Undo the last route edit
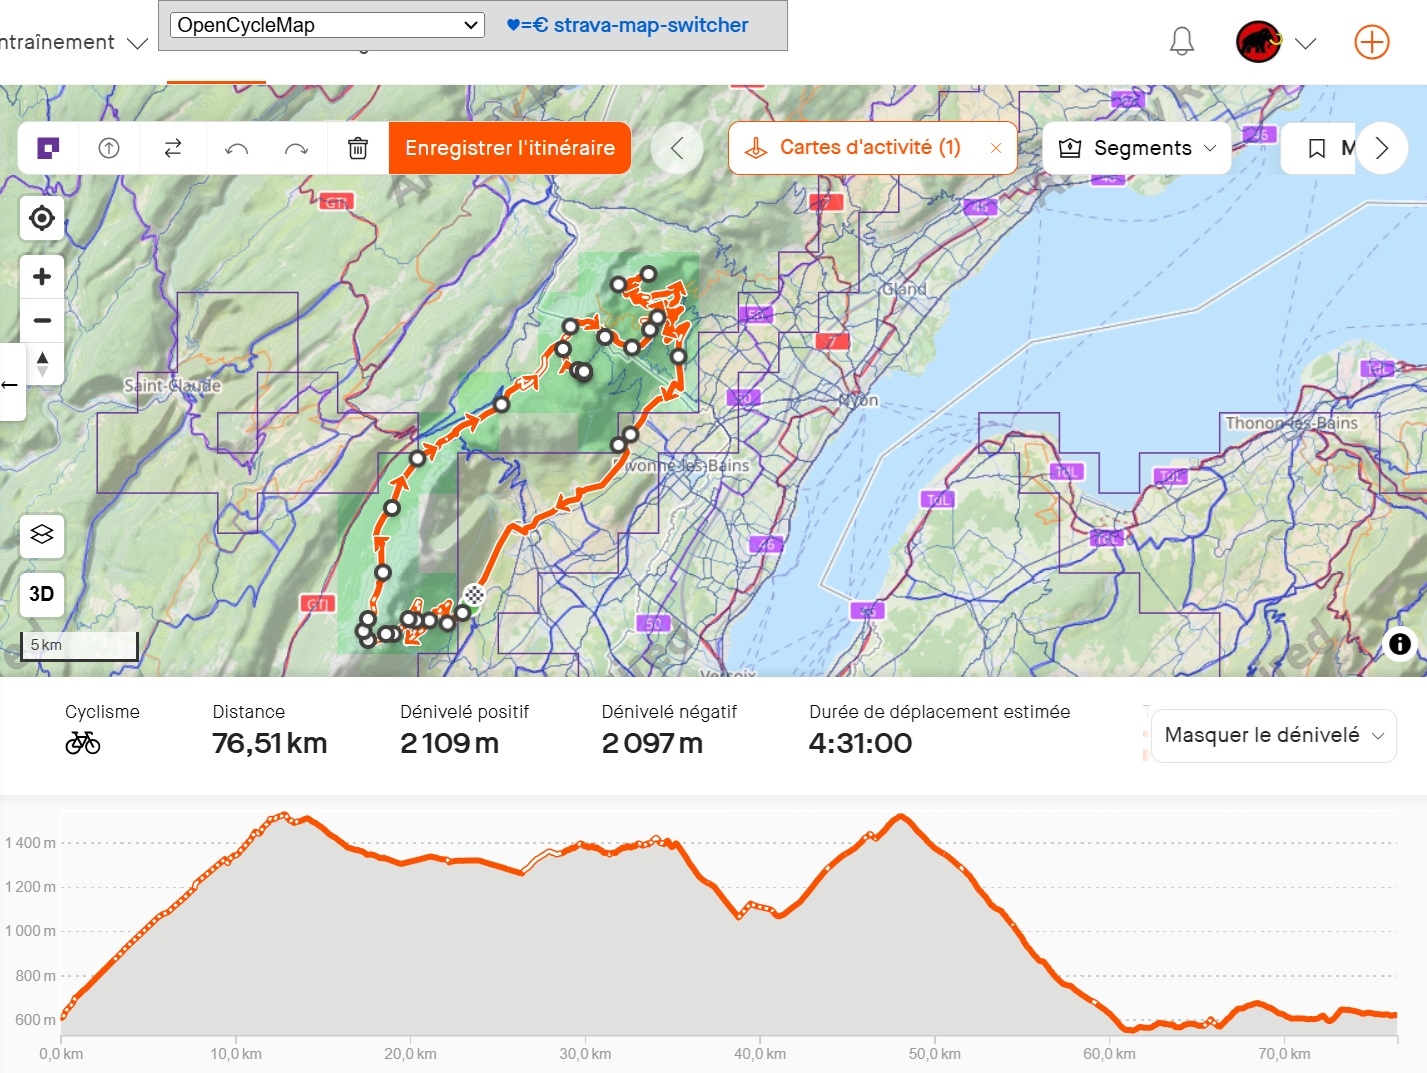This screenshot has width=1427, height=1073. pos(237,149)
